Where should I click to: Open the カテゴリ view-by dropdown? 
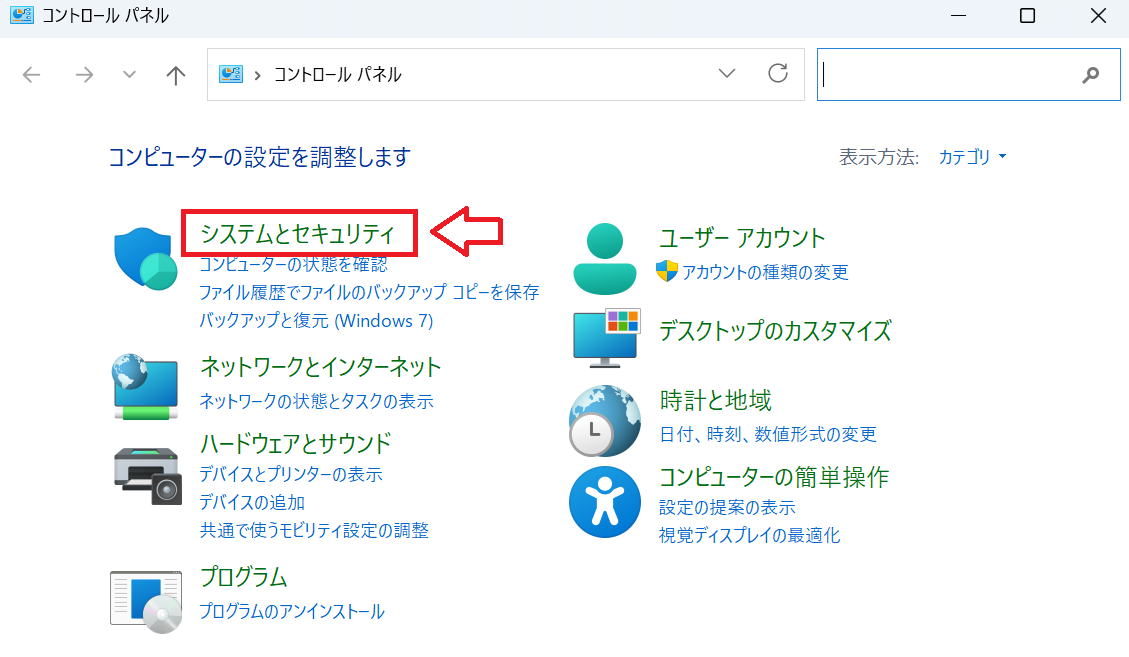[972, 156]
